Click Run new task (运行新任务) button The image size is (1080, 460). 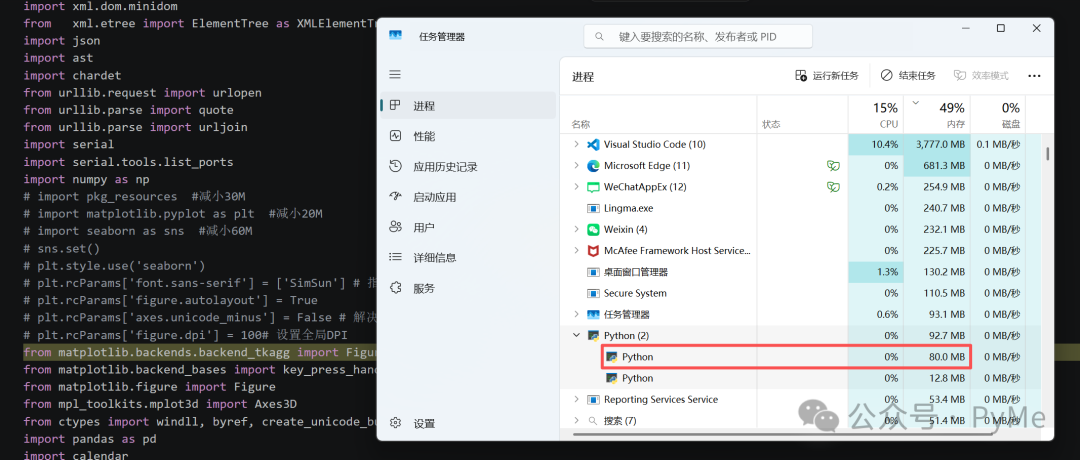tap(827, 76)
